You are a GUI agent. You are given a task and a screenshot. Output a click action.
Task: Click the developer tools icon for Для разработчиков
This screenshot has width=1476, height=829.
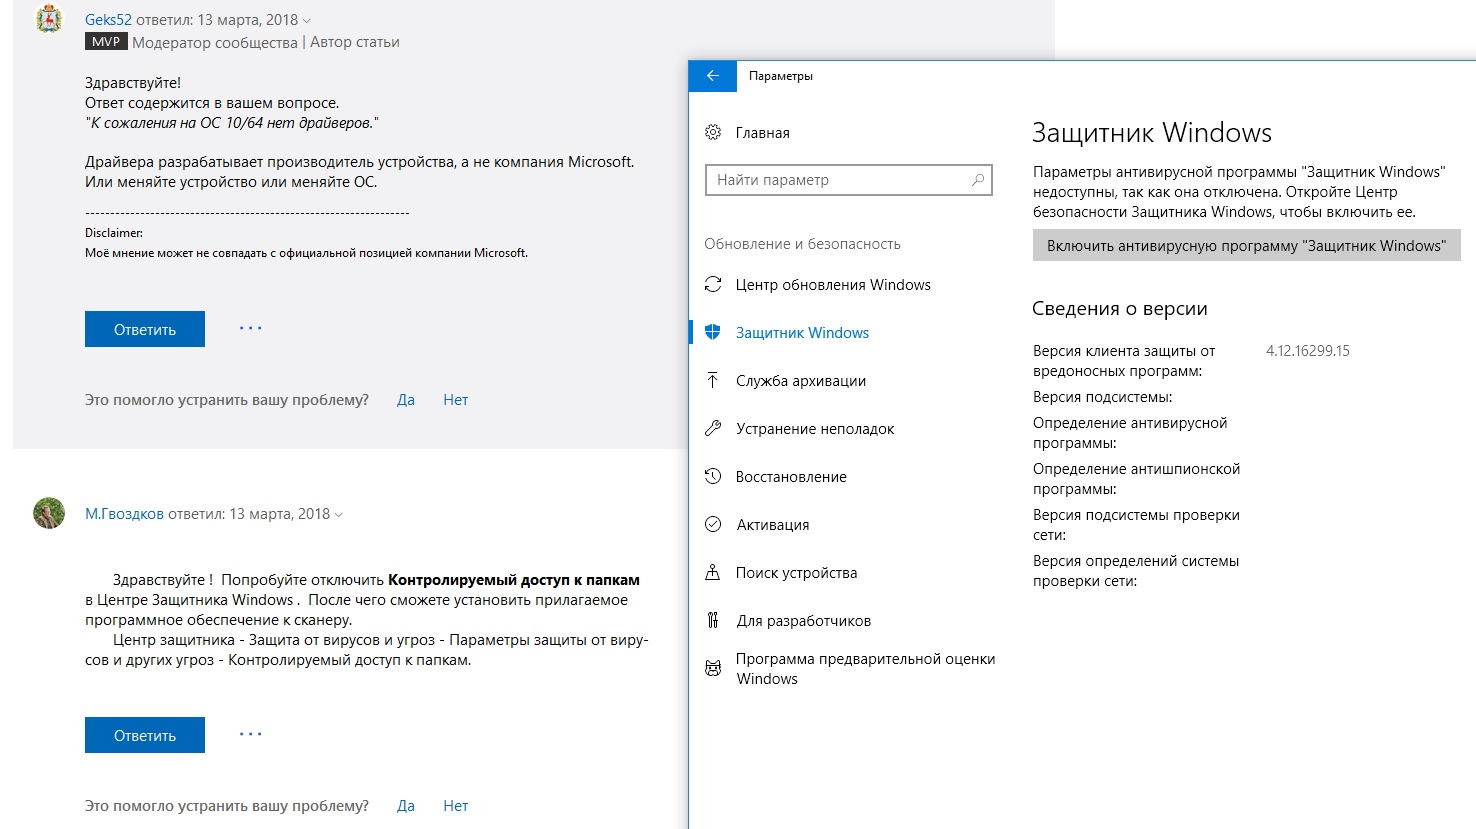pyautogui.click(x=713, y=620)
